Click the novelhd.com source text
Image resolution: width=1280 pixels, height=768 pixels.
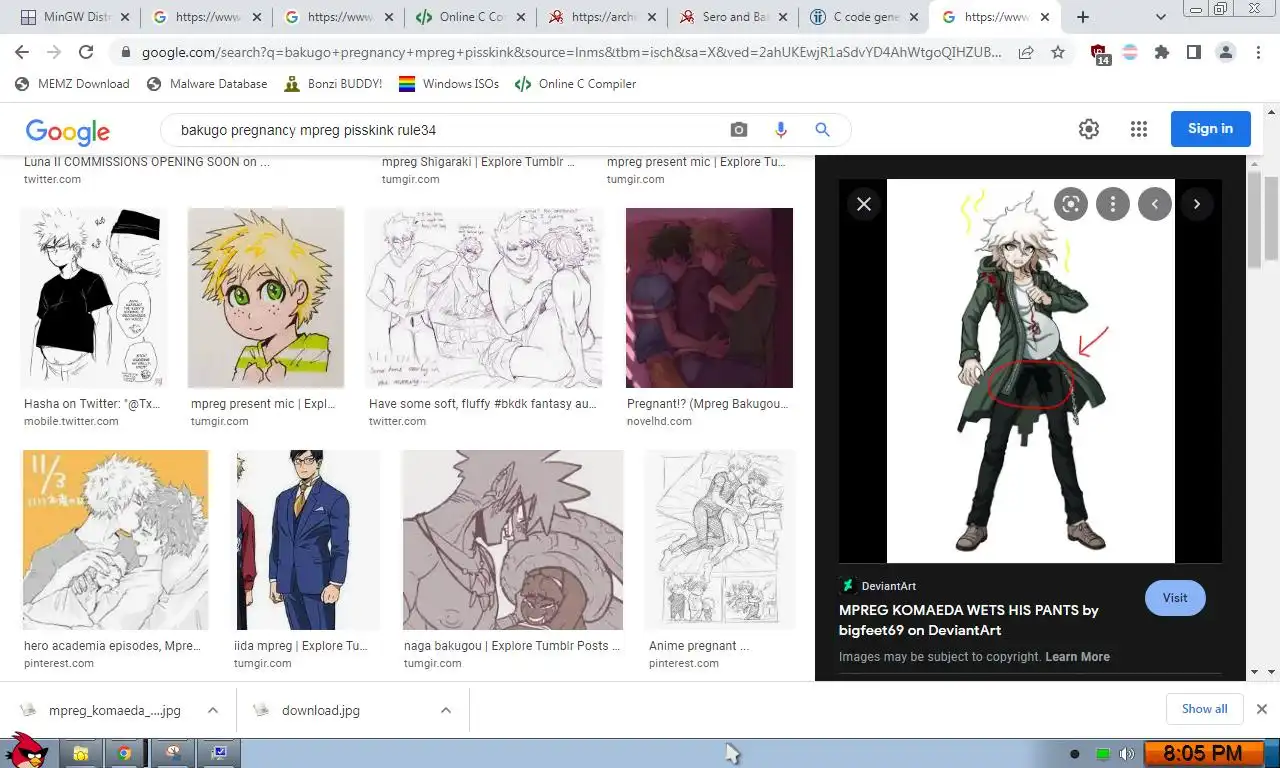pos(659,422)
